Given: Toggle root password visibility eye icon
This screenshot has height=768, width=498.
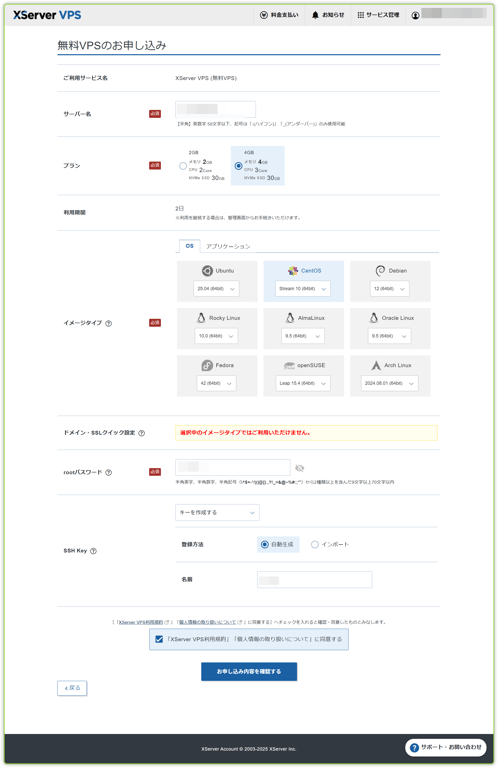Looking at the screenshot, I should pos(300,468).
